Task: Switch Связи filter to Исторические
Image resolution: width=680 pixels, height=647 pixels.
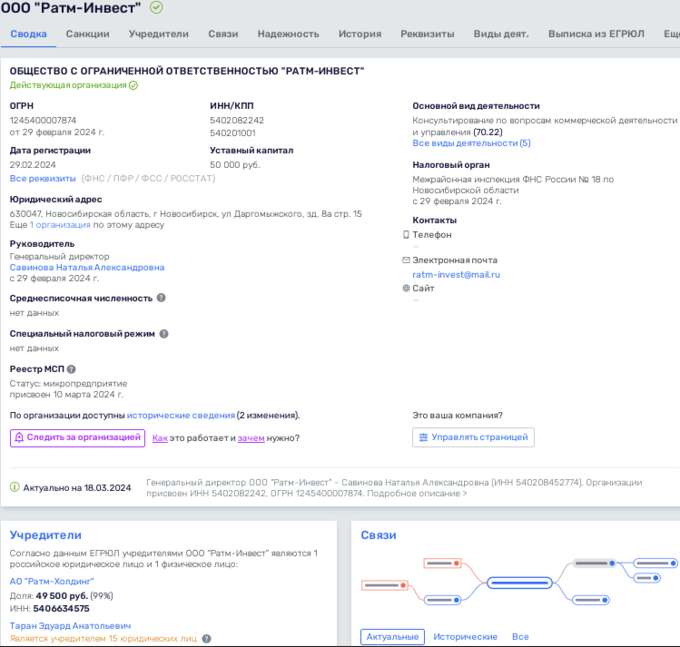Action: point(465,636)
